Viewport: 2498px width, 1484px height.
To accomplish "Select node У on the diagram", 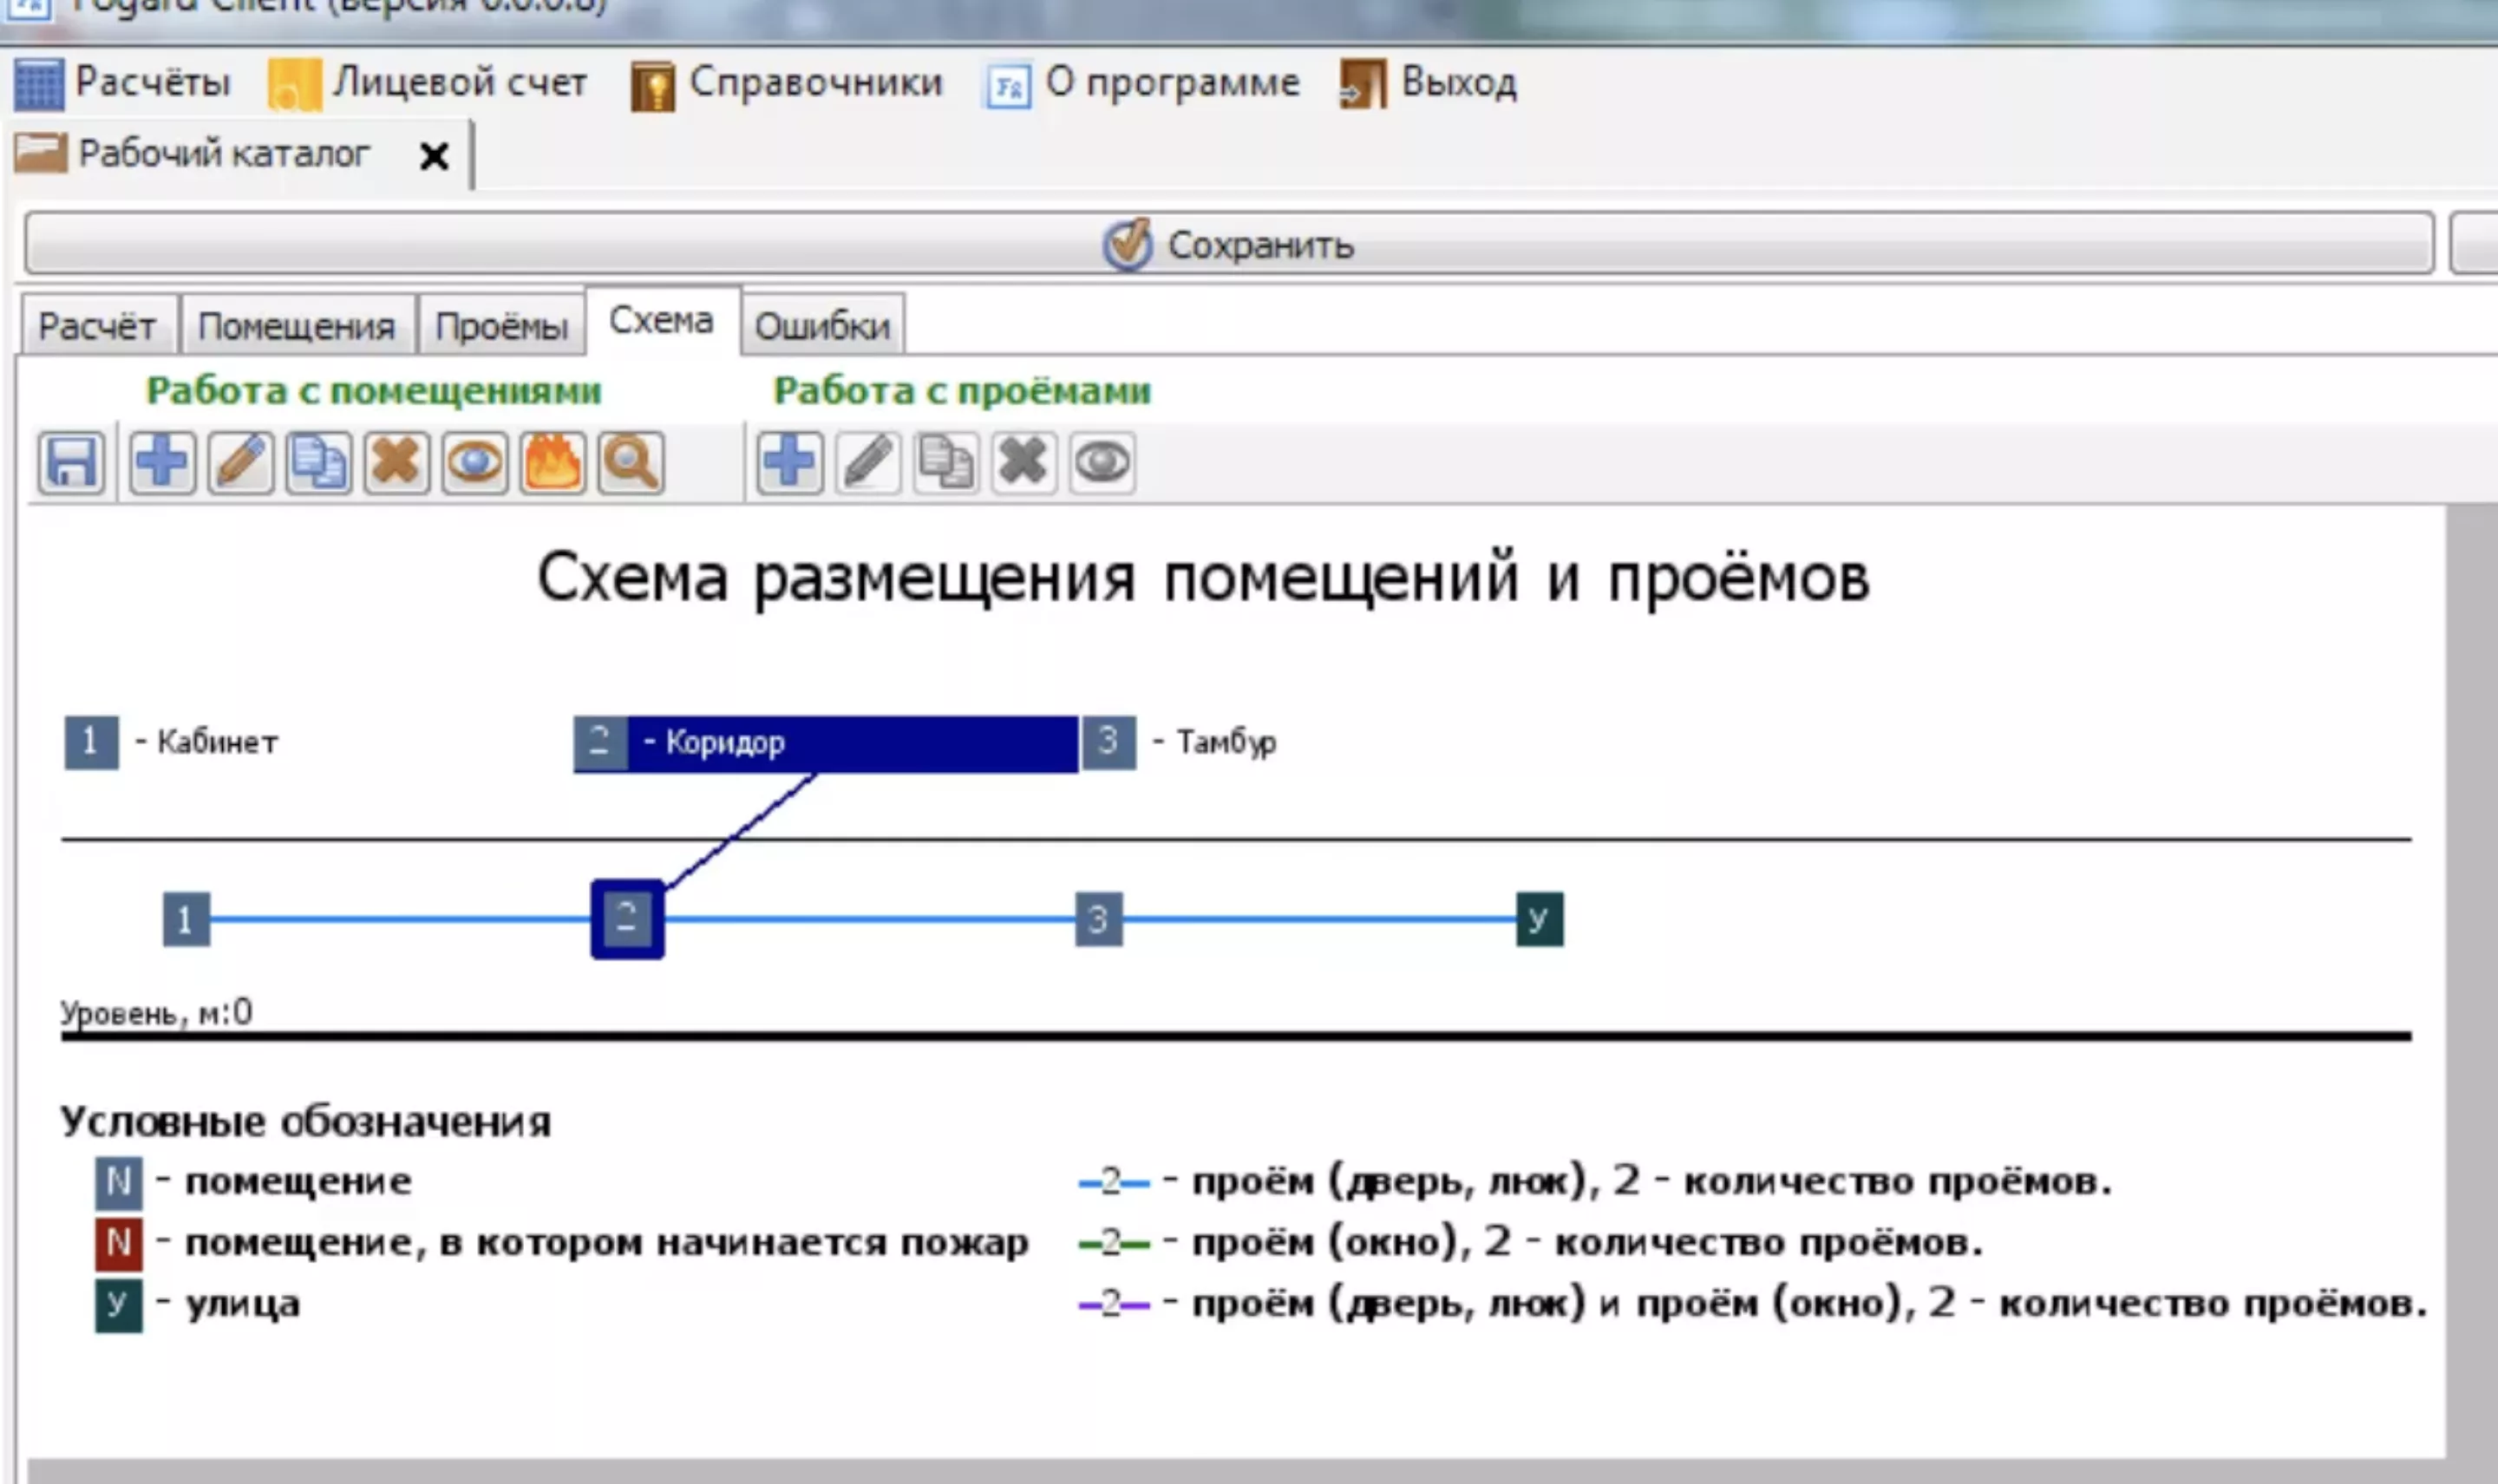I will point(1537,919).
